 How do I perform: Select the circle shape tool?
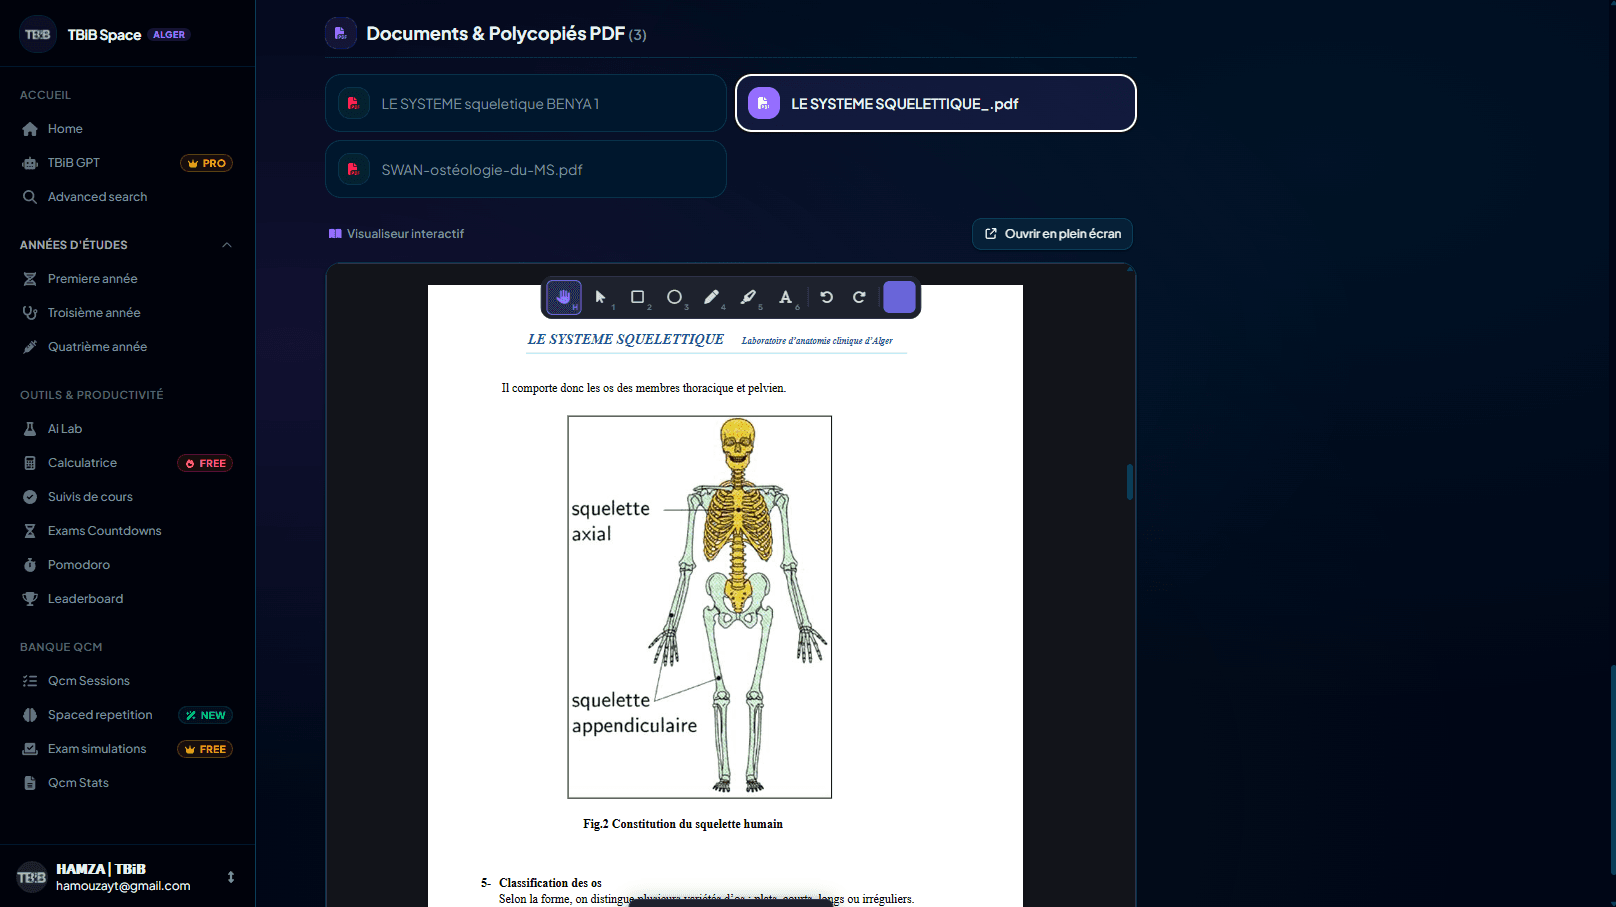pos(674,297)
